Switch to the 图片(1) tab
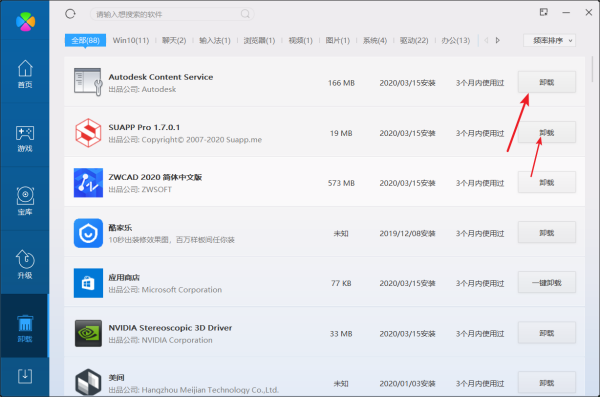The image size is (600, 397). tap(338, 40)
